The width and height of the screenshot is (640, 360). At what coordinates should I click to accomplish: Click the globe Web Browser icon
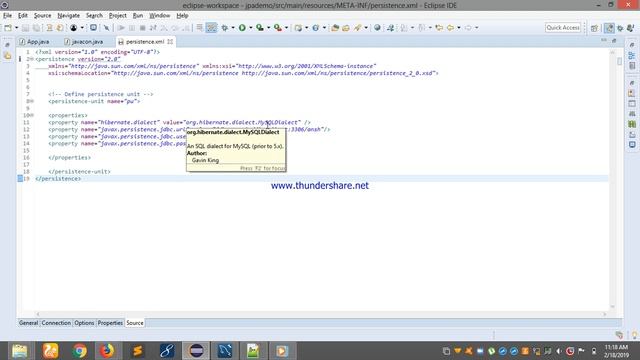pos(377,28)
